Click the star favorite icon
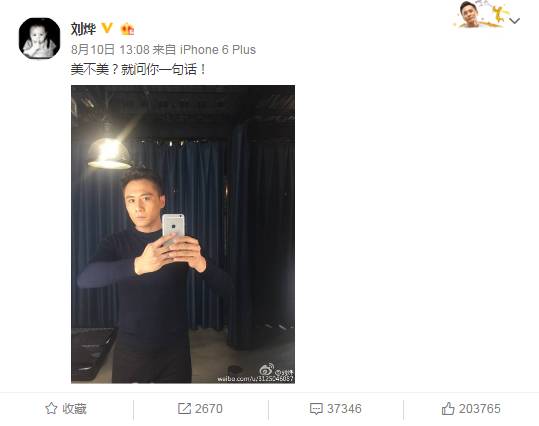 tap(51, 408)
